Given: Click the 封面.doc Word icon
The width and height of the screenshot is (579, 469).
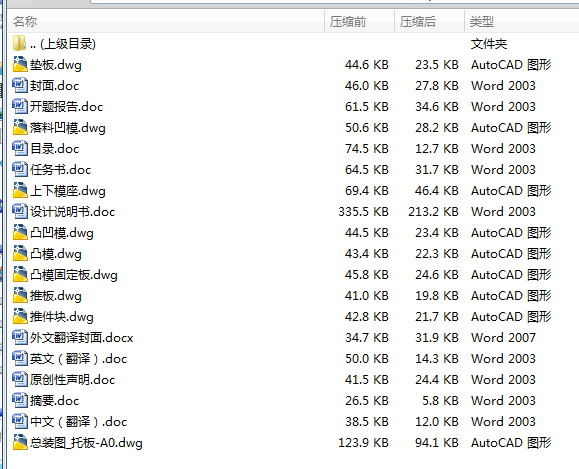Looking at the screenshot, I should [20, 85].
